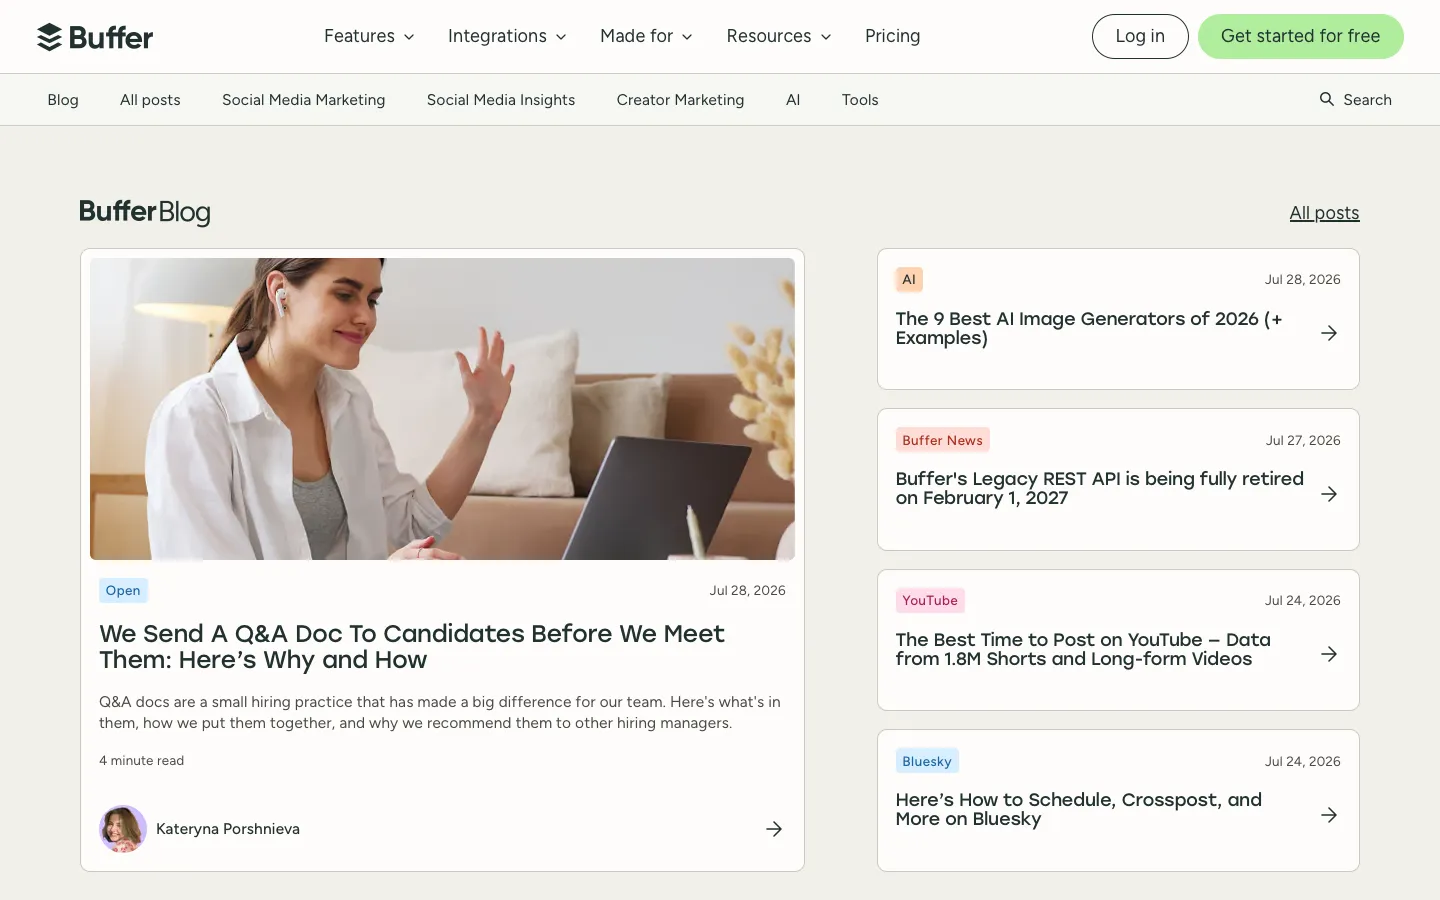Open Social Media Insights category

[x=501, y=100]
